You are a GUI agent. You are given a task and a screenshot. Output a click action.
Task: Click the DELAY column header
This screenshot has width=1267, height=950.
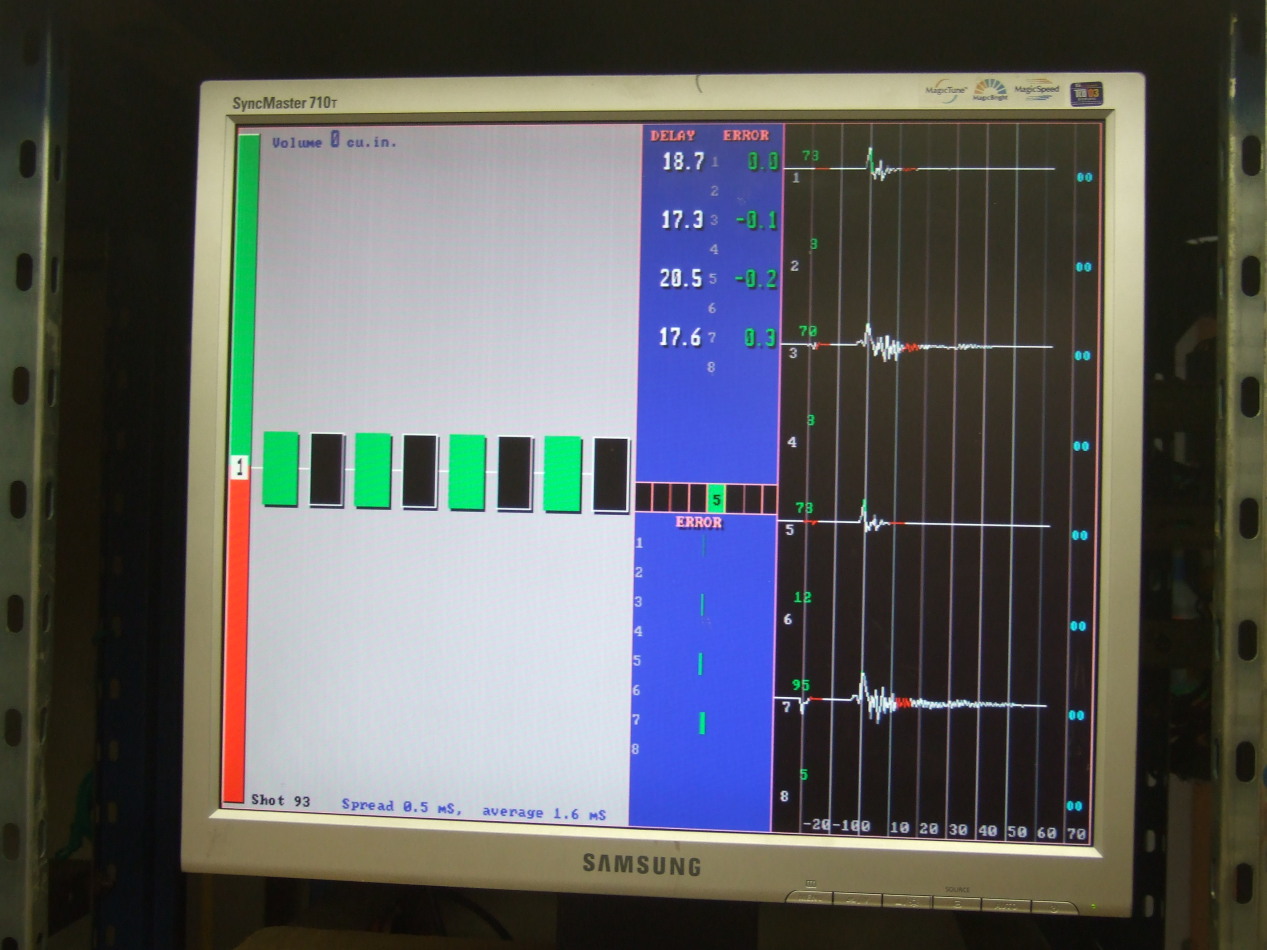[672, 135]
